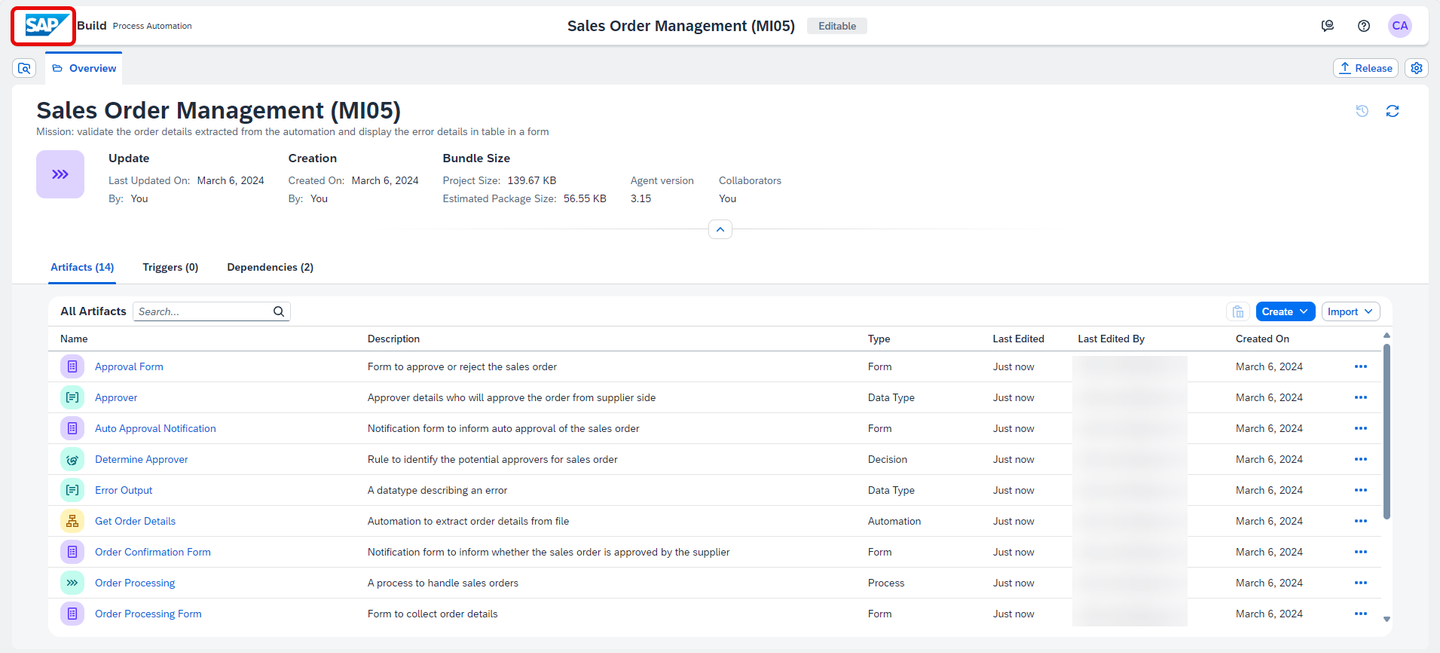1440x653 pixels.
Task: Click the Order Confirmation Form icon
Action: (72, 552)
